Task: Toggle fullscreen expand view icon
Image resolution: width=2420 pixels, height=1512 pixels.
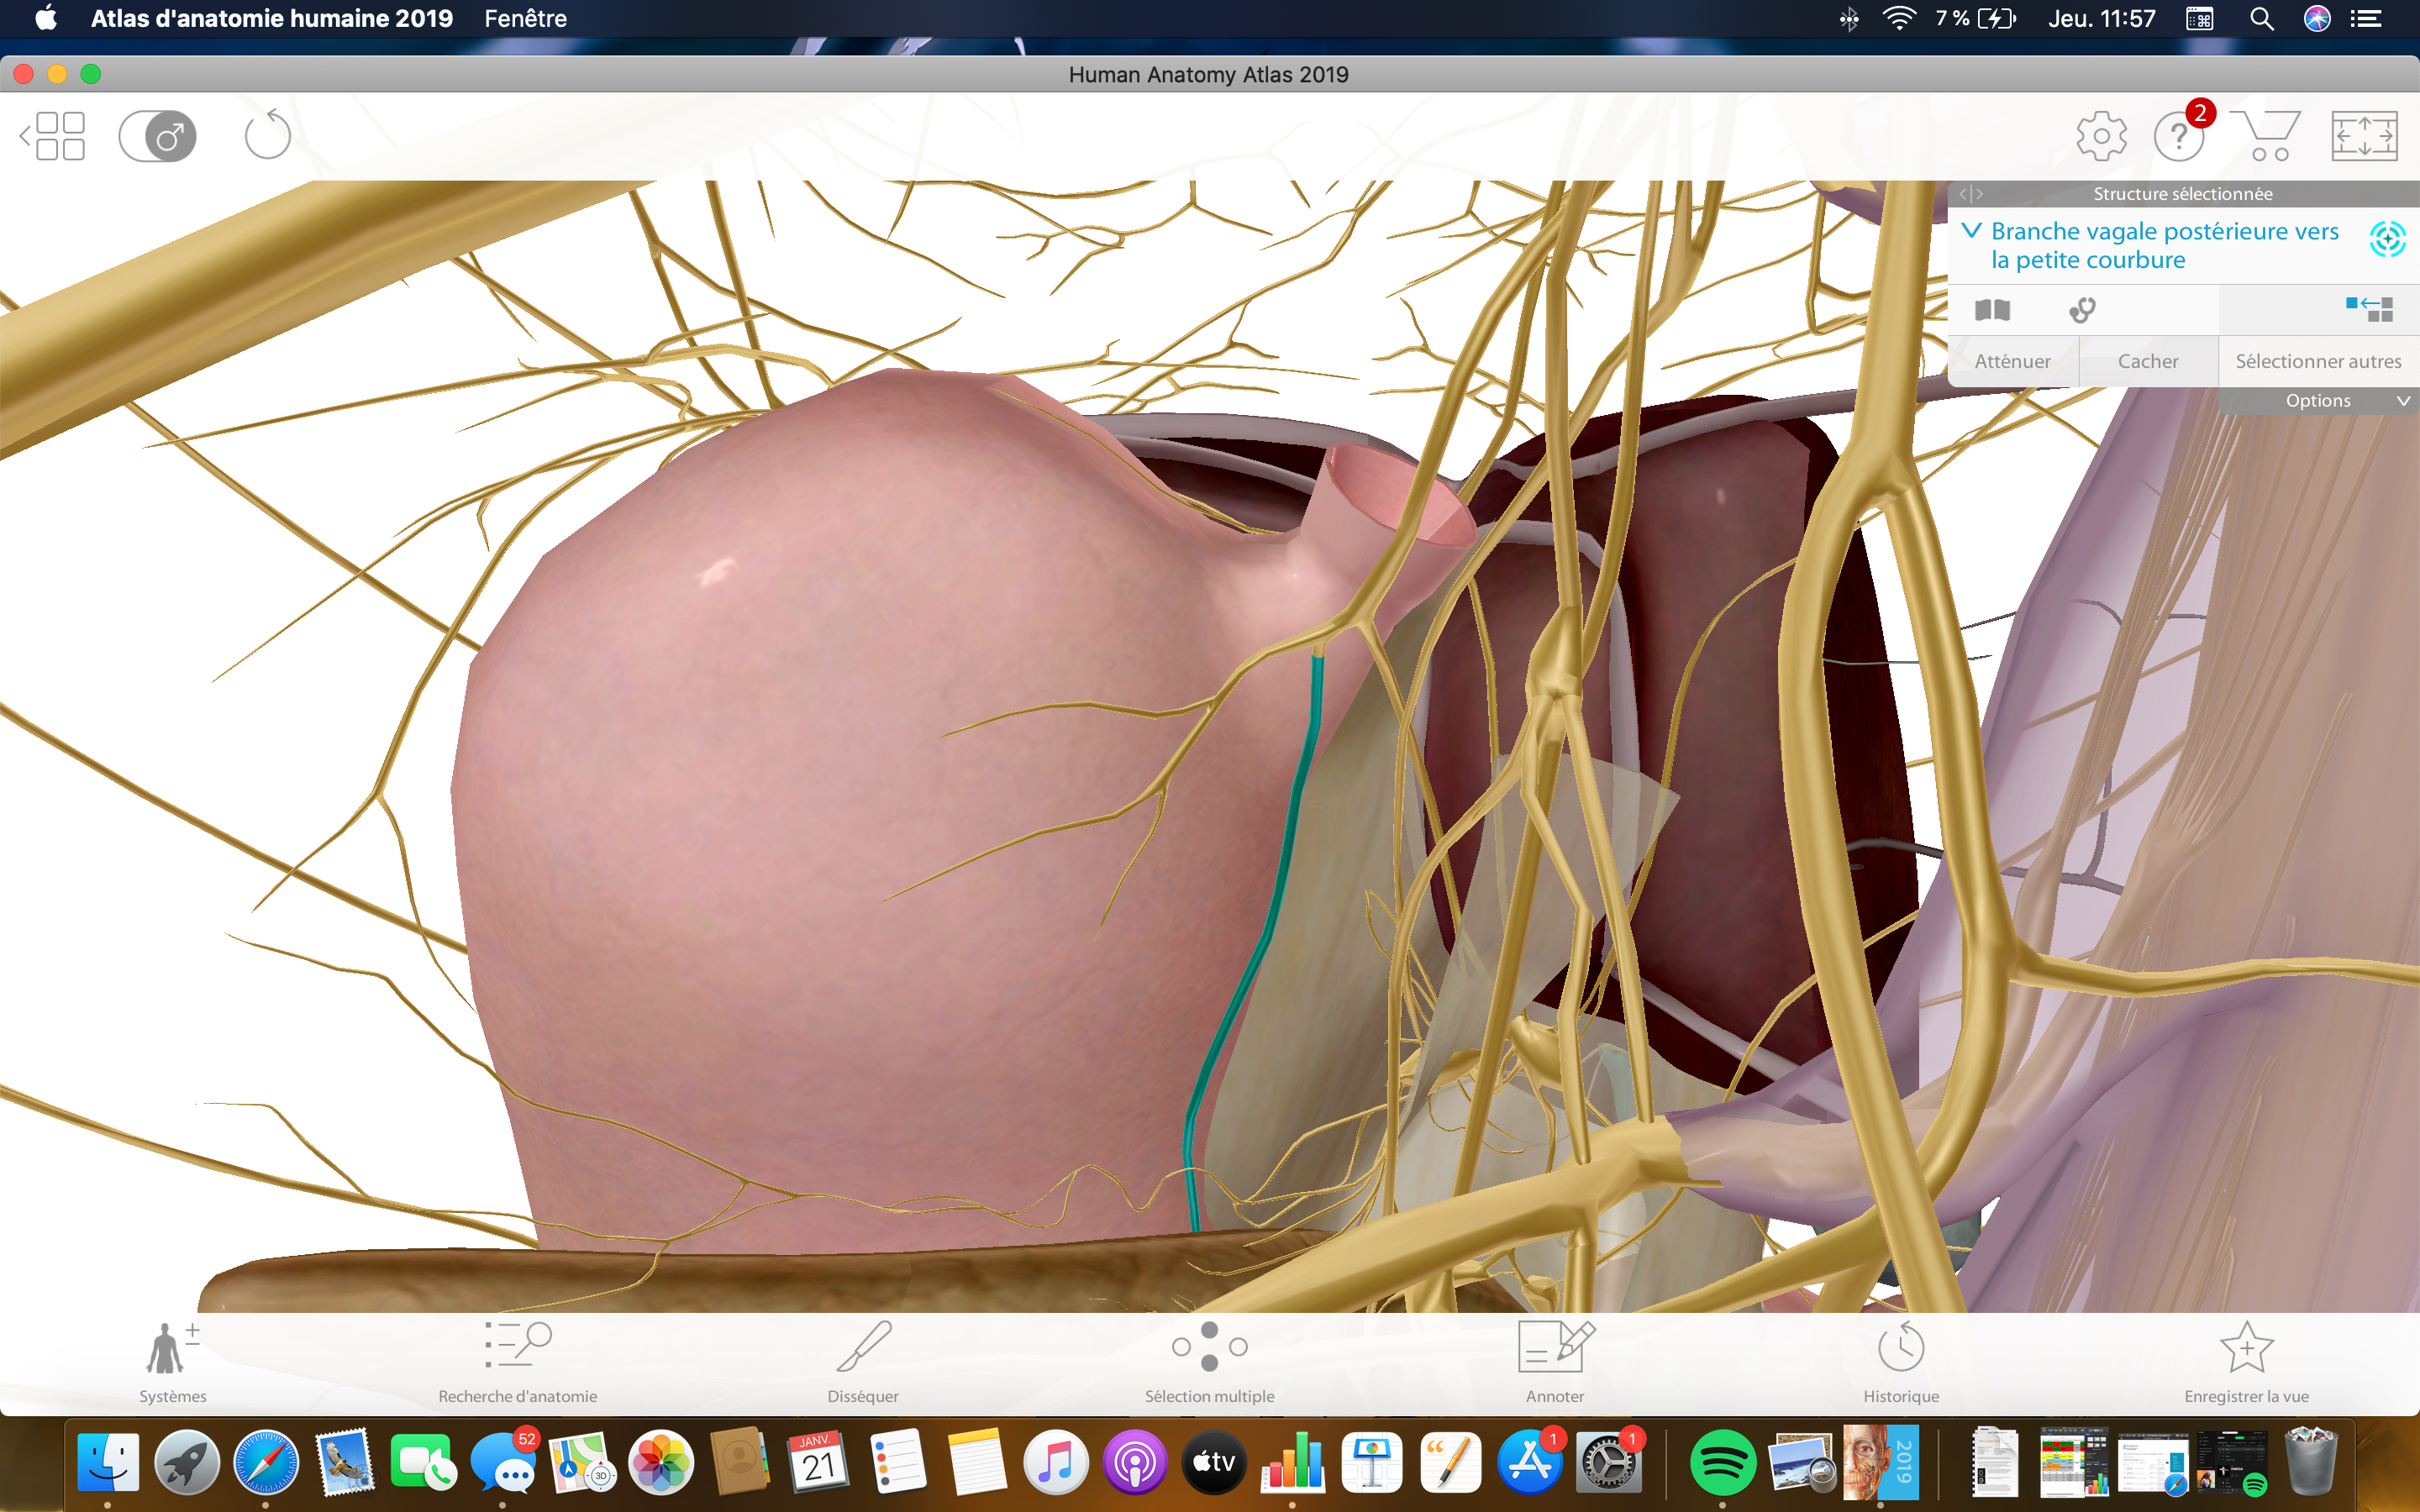Action: tap(2363, 136)
